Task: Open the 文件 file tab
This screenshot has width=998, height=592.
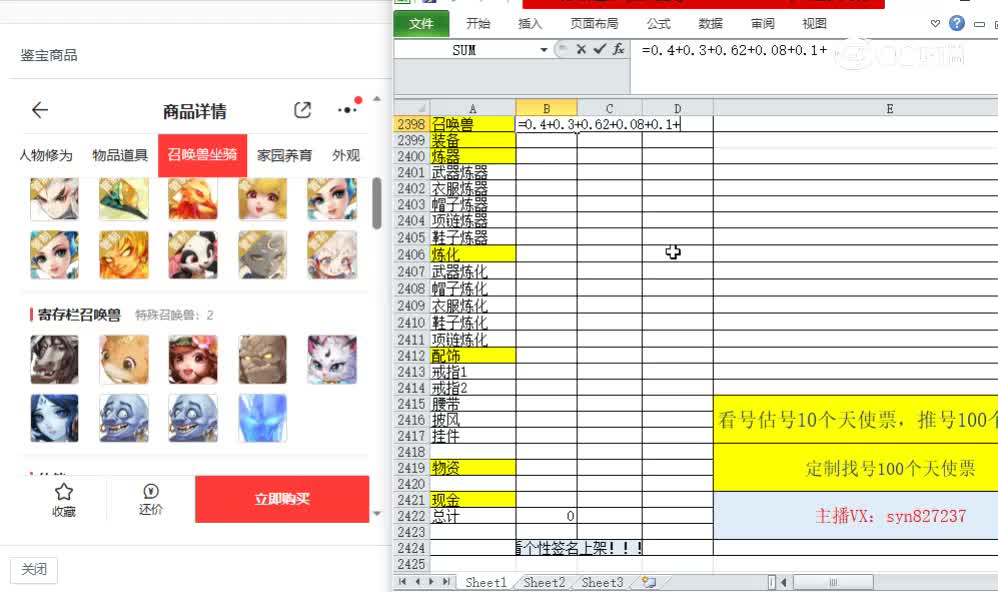Action: (421, 24)
